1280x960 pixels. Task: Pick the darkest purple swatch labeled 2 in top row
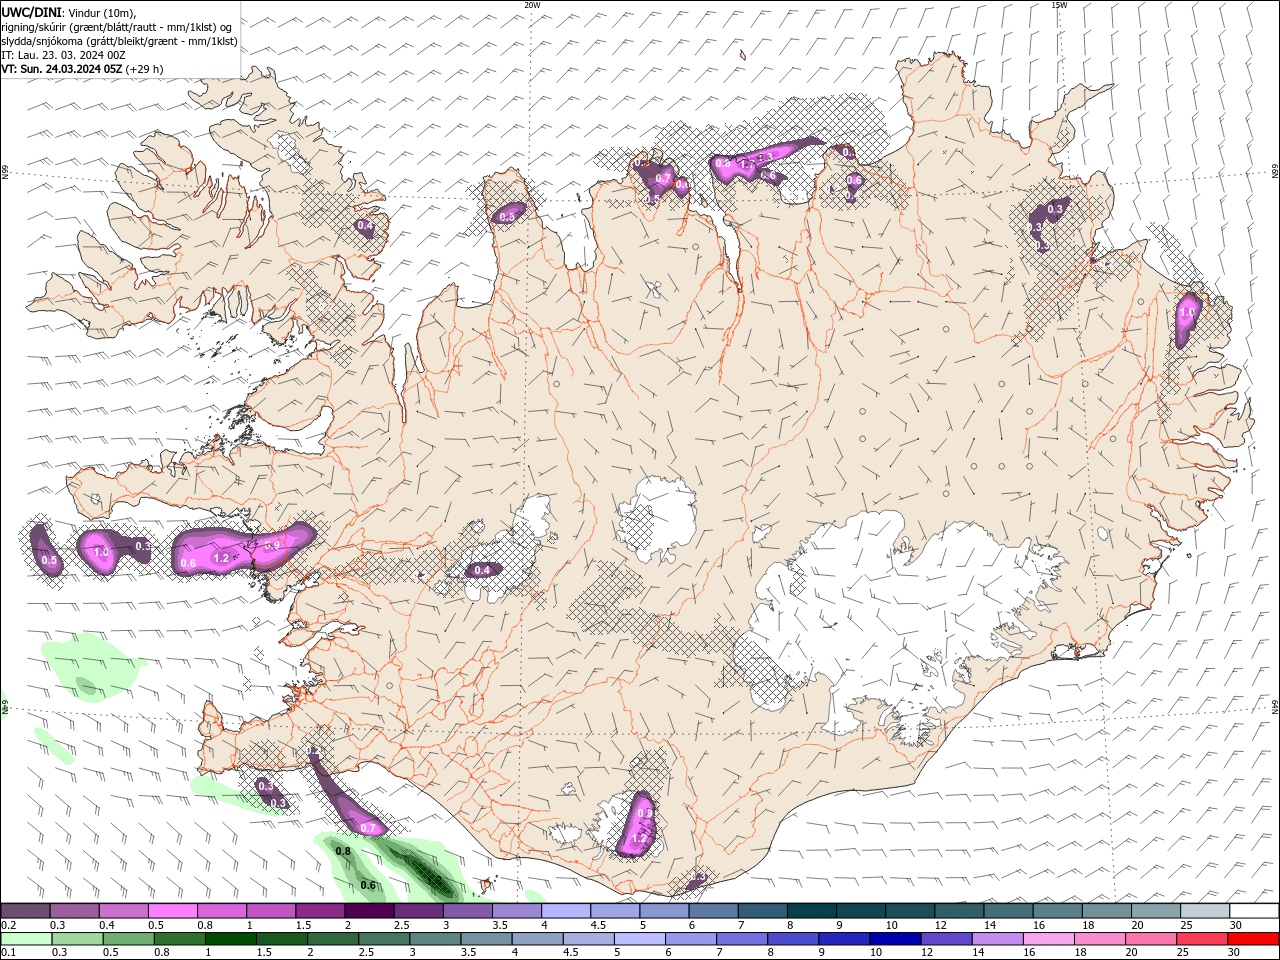369,911
